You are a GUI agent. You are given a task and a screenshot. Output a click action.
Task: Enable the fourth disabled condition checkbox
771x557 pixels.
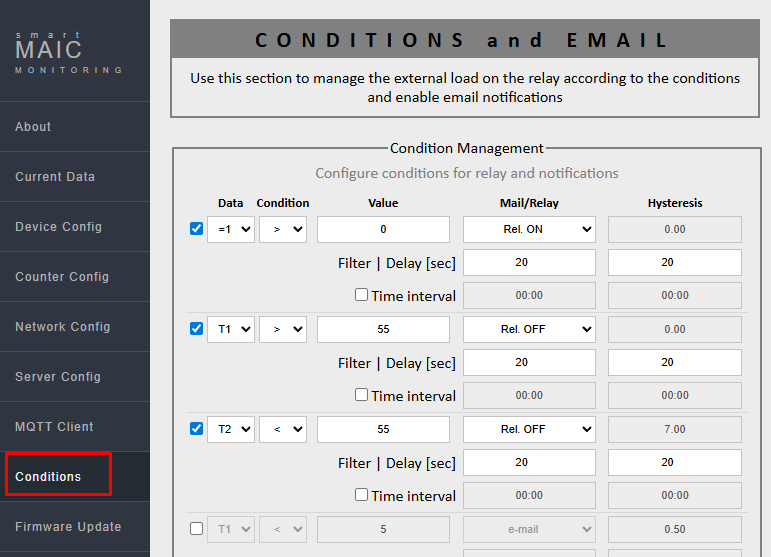pyautogui.click(x=196, y=529)
